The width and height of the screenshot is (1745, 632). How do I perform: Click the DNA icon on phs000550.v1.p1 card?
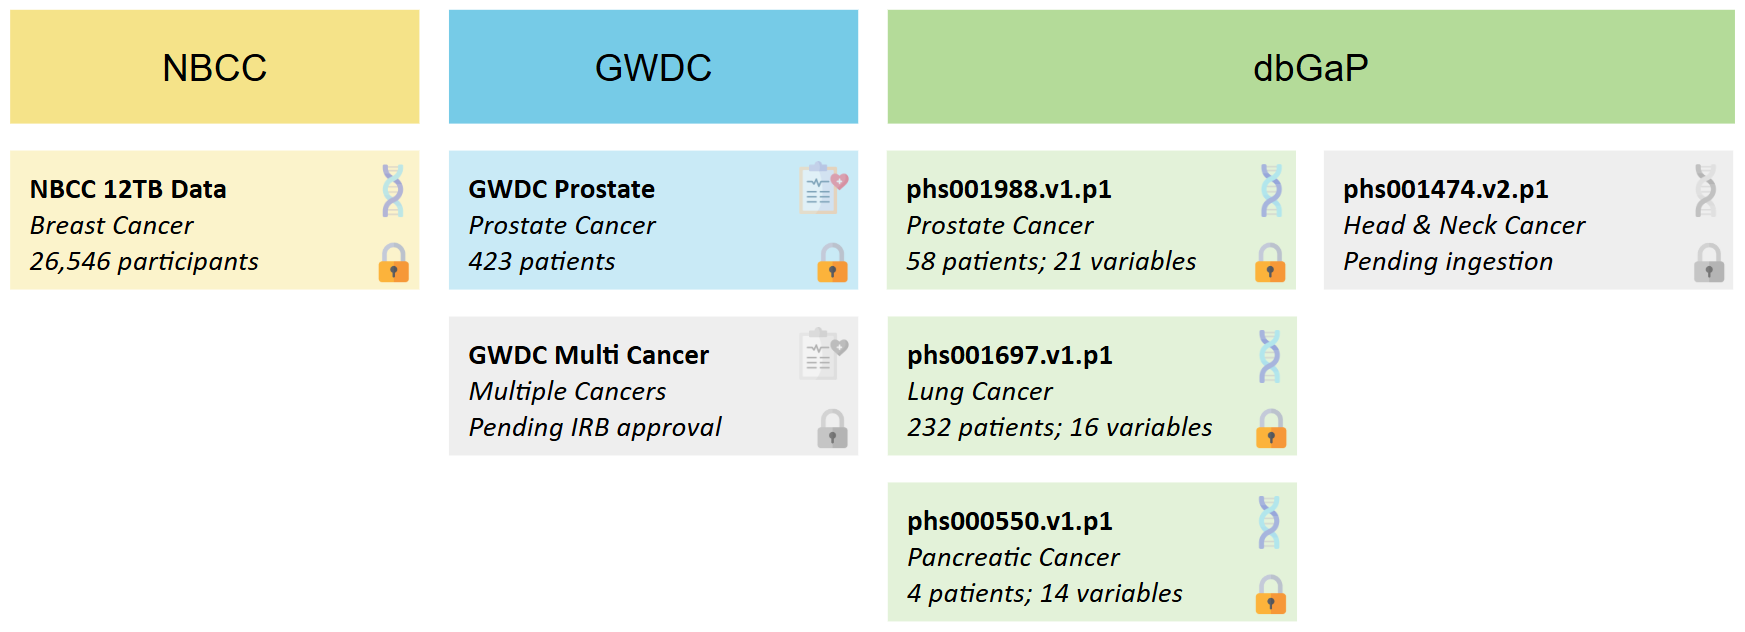(x=1270, y=522)
